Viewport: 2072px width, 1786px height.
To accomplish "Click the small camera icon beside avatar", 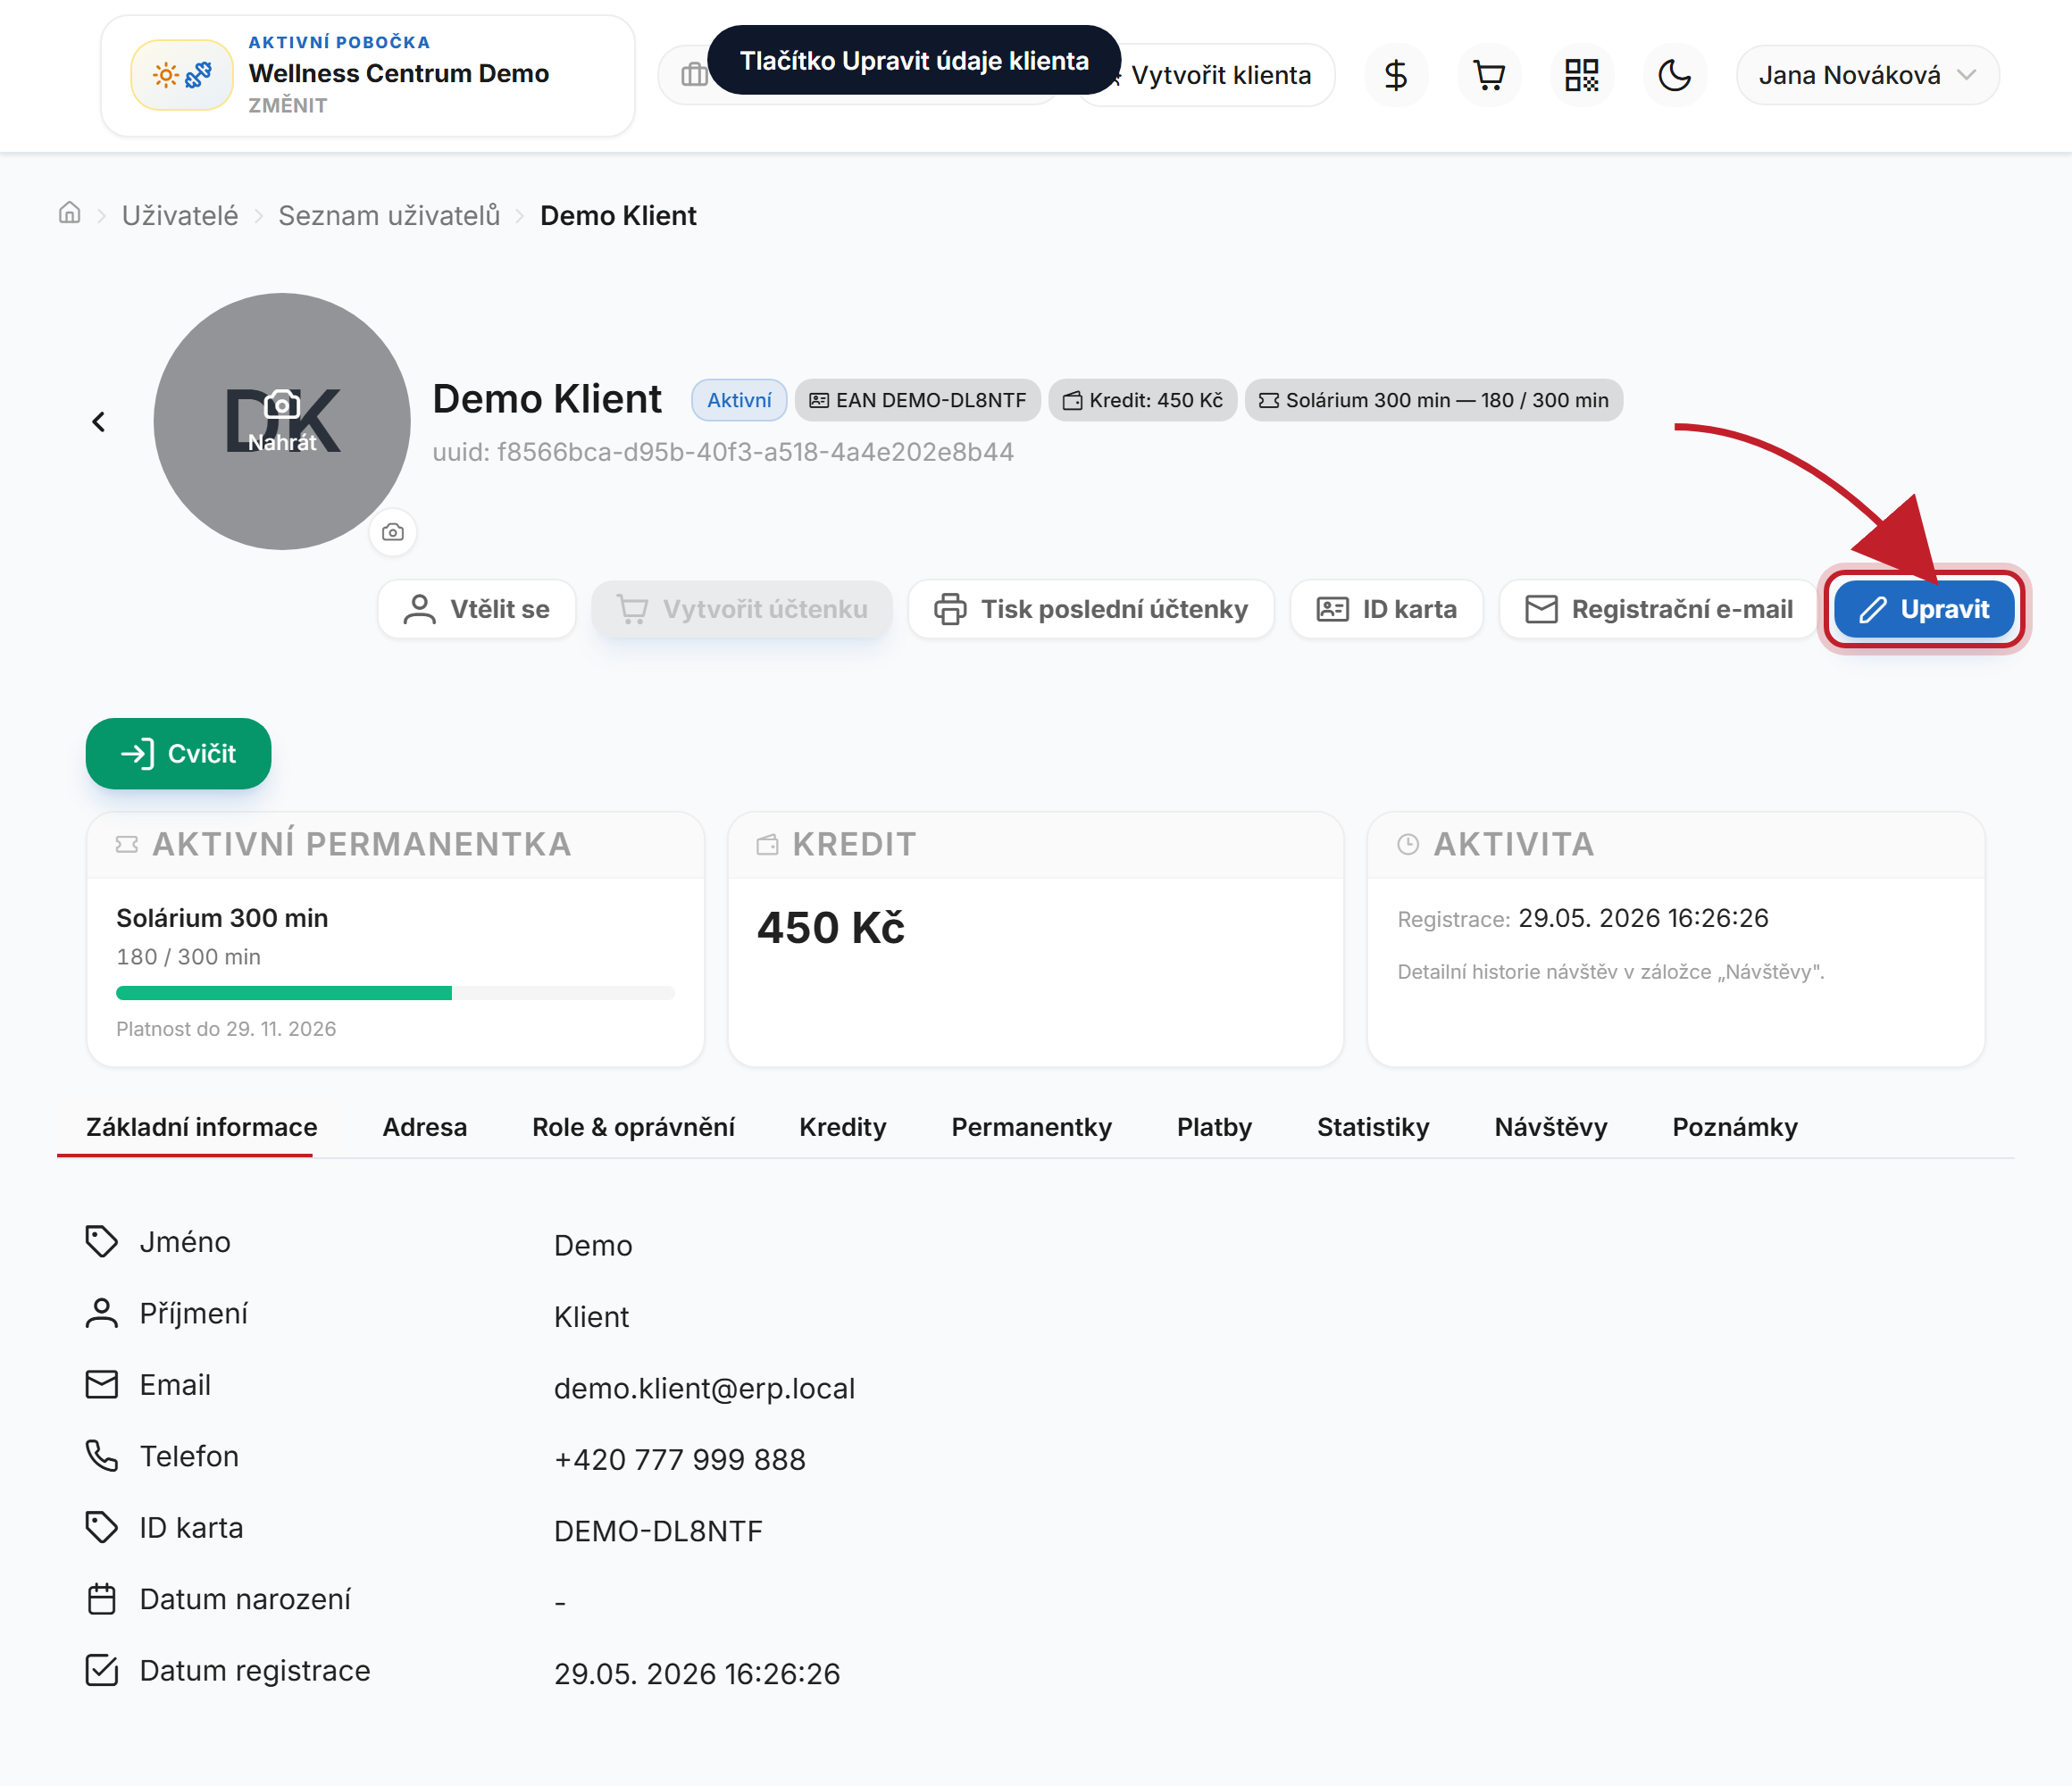I will point(393,532).
